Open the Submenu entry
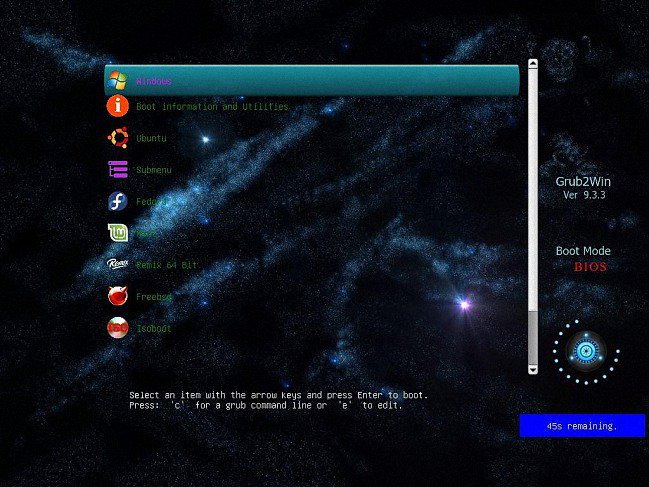This screenshot has height=487, width=649. click(154, 170)
